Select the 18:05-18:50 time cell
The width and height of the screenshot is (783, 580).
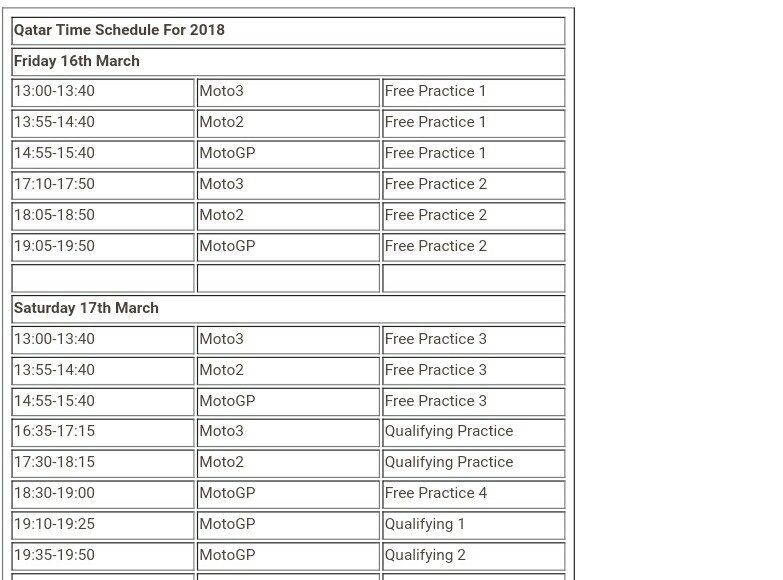click(54, 215)
